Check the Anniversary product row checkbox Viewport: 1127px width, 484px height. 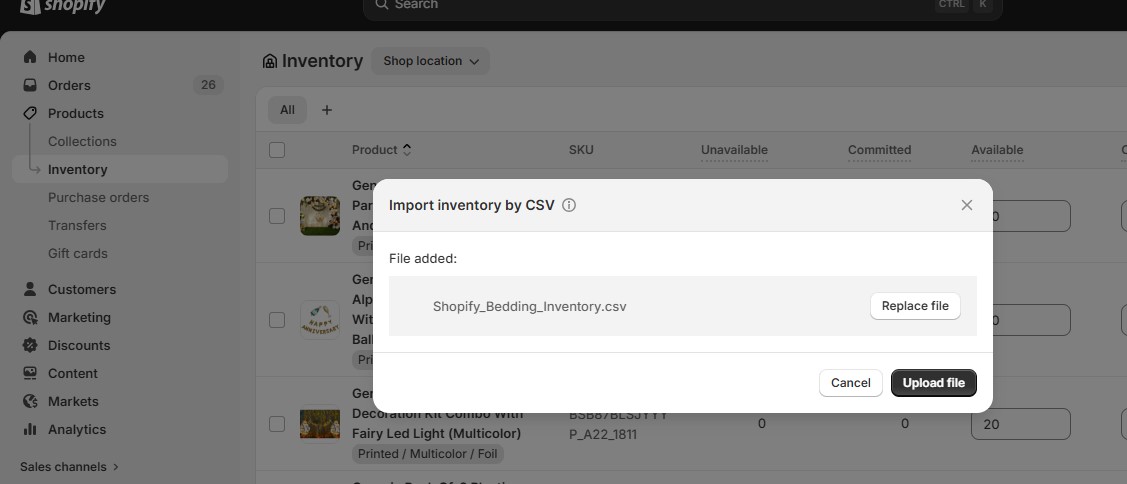(x=277, y=320)
